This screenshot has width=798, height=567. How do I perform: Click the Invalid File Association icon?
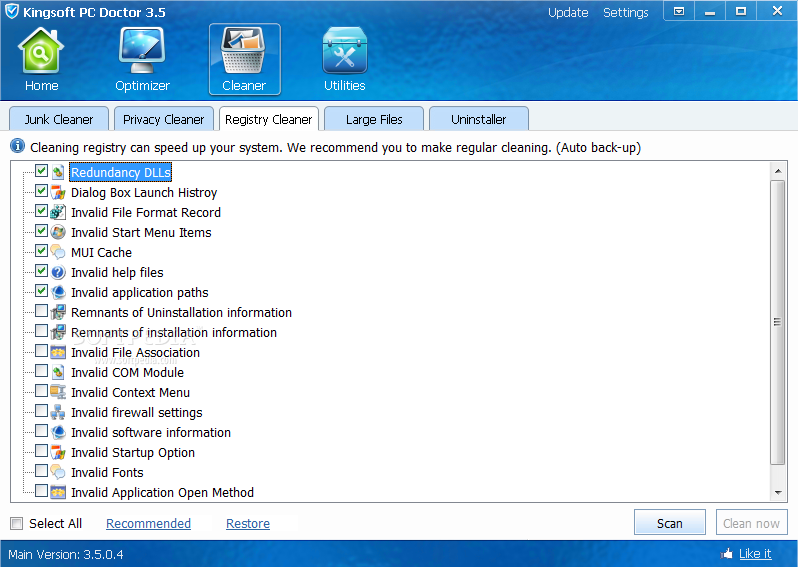(x=58, y=352)
